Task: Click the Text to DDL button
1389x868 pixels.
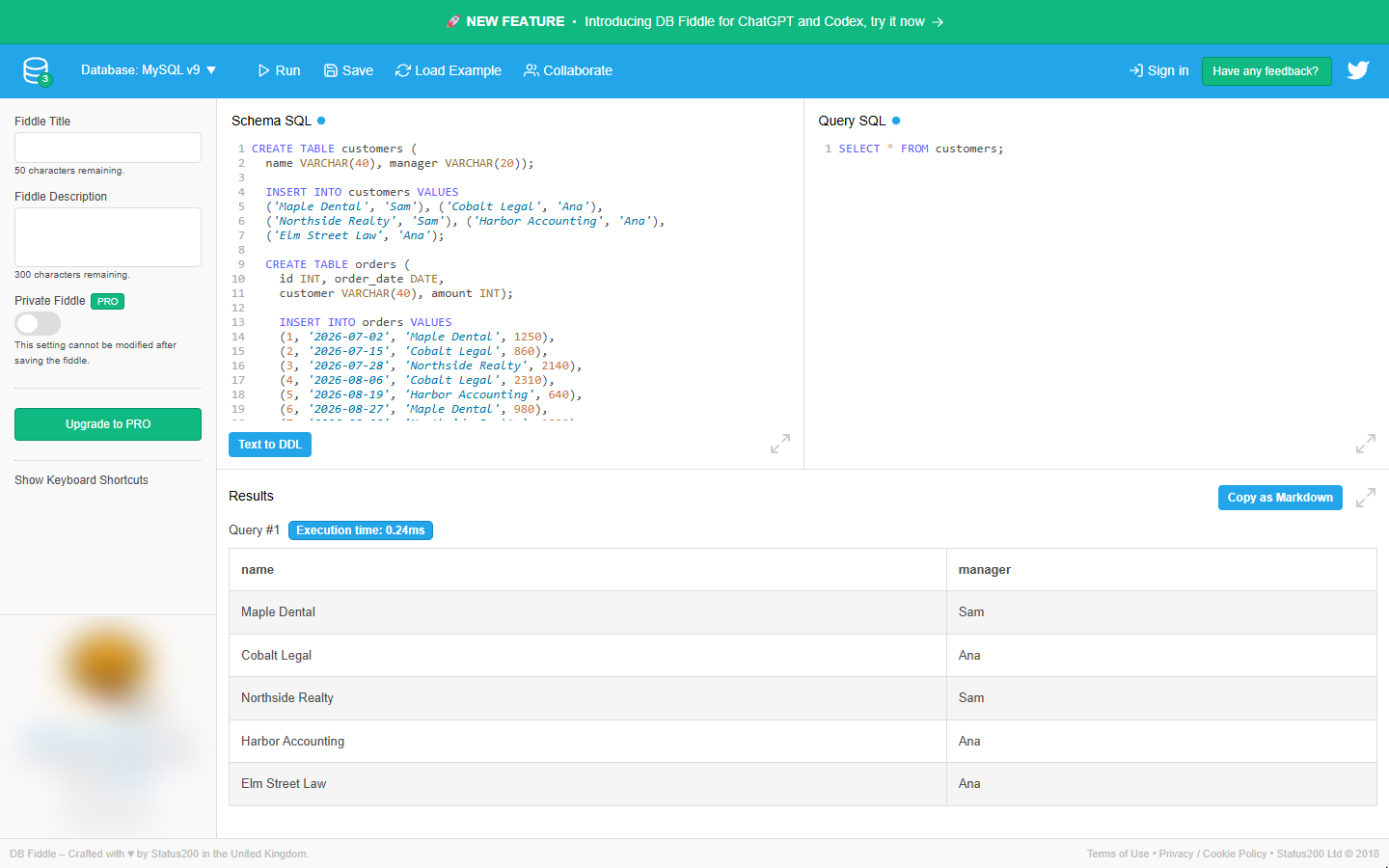Action: (x=270, y=444)
